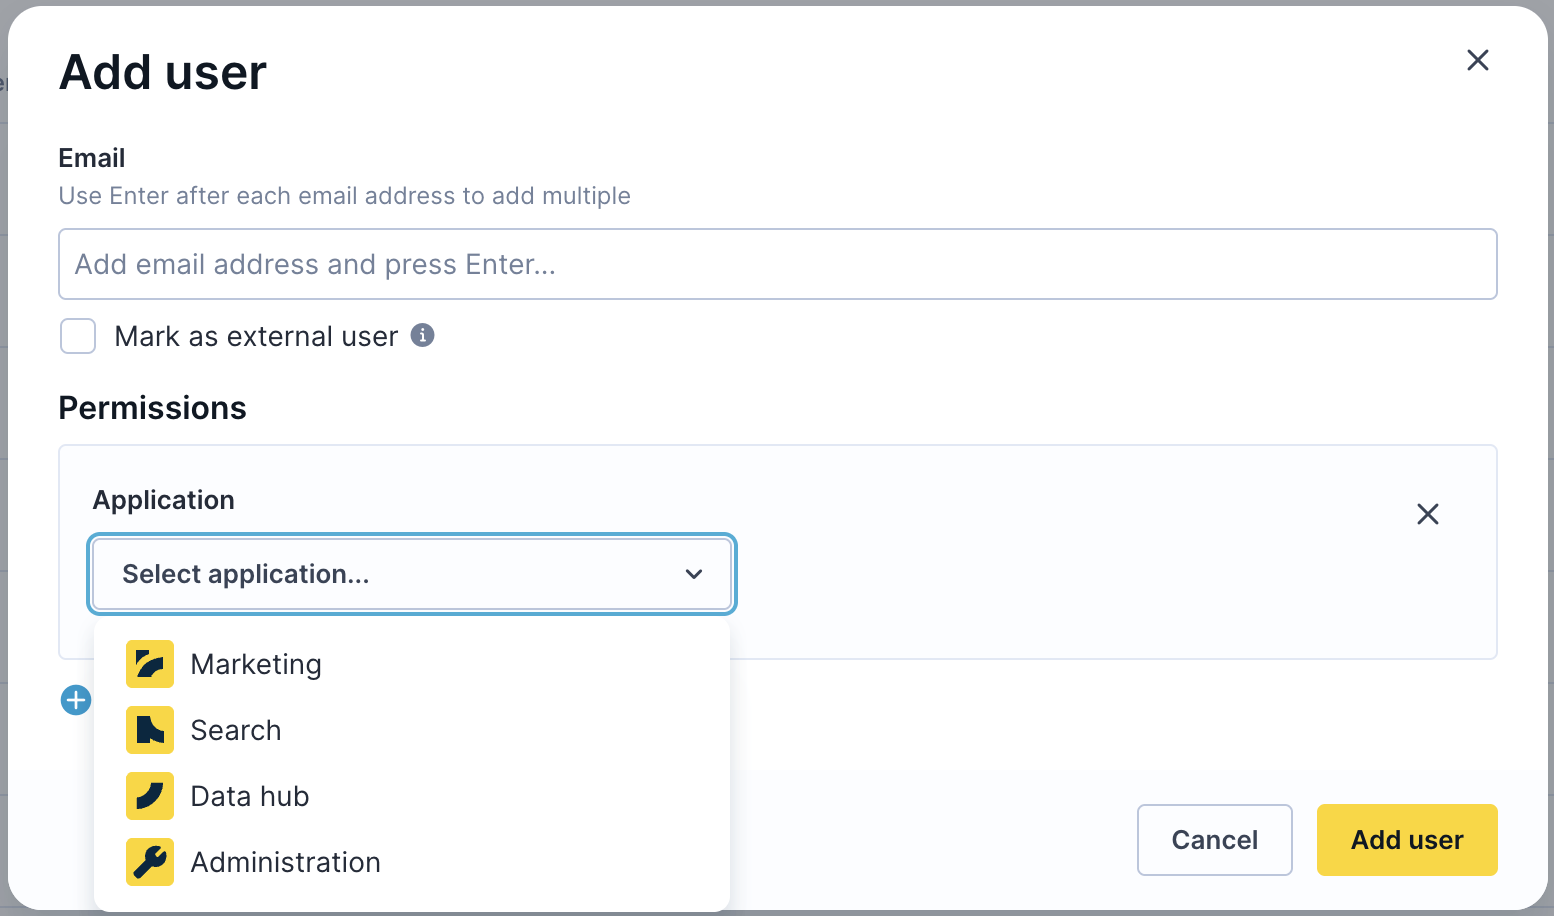This screenshot has width=1554, height=916.
Task: Click the Cancel button
Action: coord(1215,840)
